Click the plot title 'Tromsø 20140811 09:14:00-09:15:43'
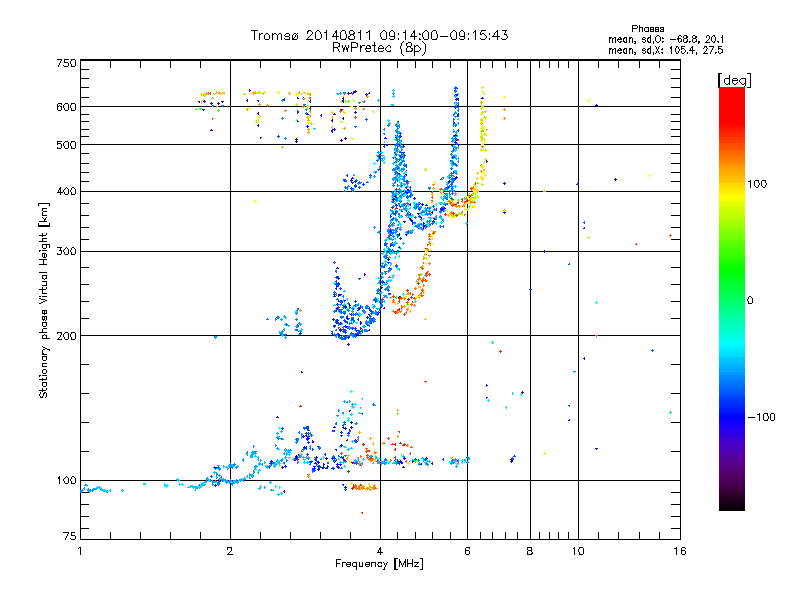 [x=379, y=35]
